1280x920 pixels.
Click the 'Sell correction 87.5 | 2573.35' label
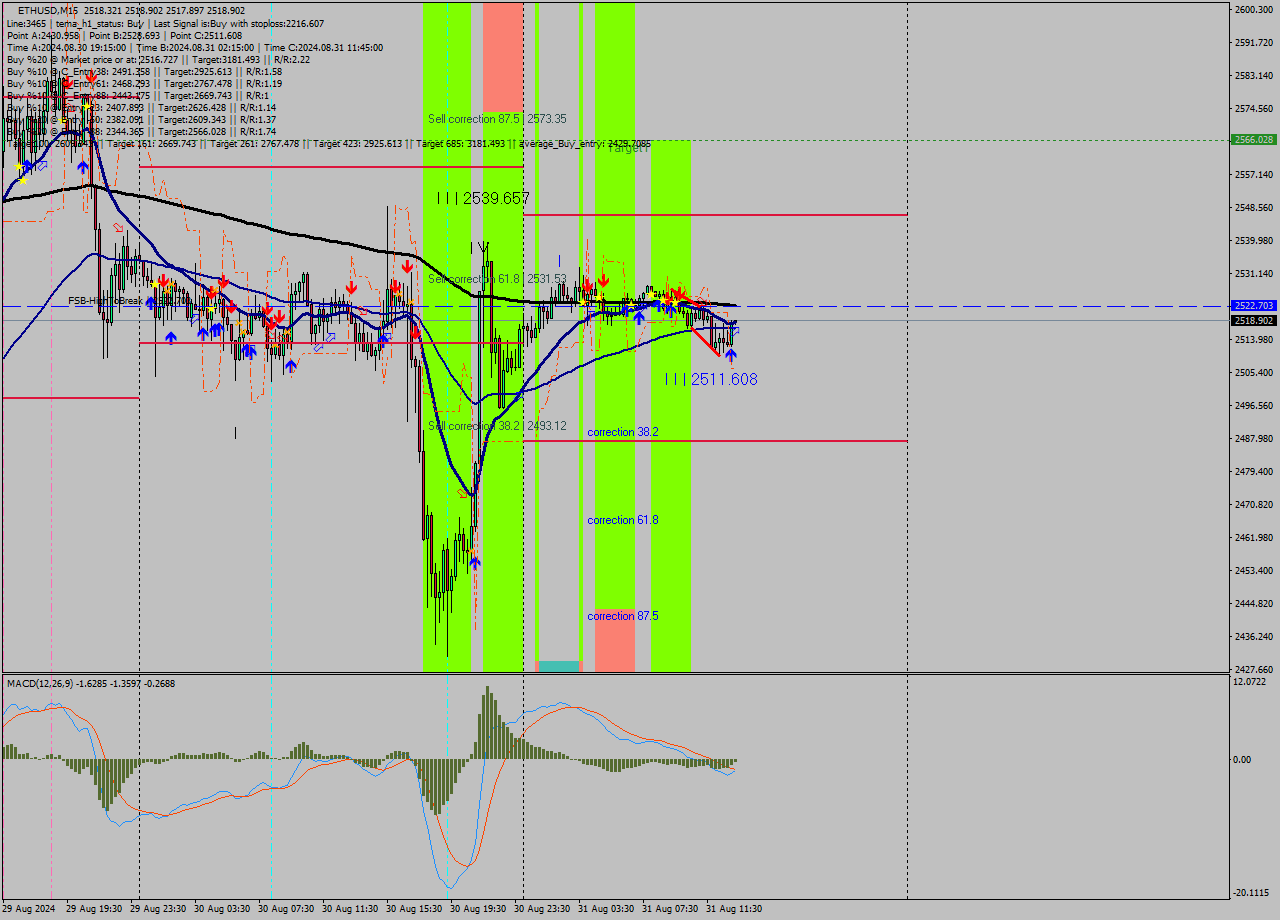(497, 118)
